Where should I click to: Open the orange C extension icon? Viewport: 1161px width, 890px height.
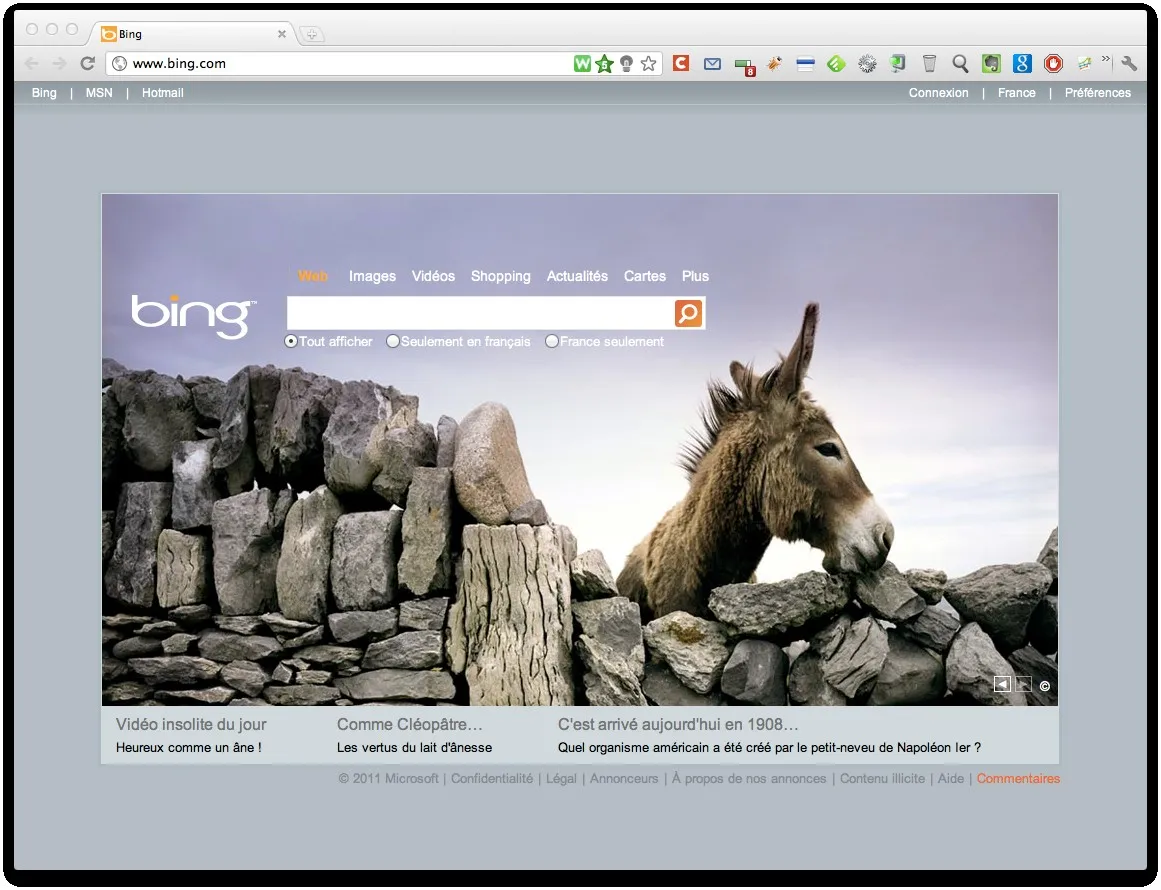[x=681, y=64]
